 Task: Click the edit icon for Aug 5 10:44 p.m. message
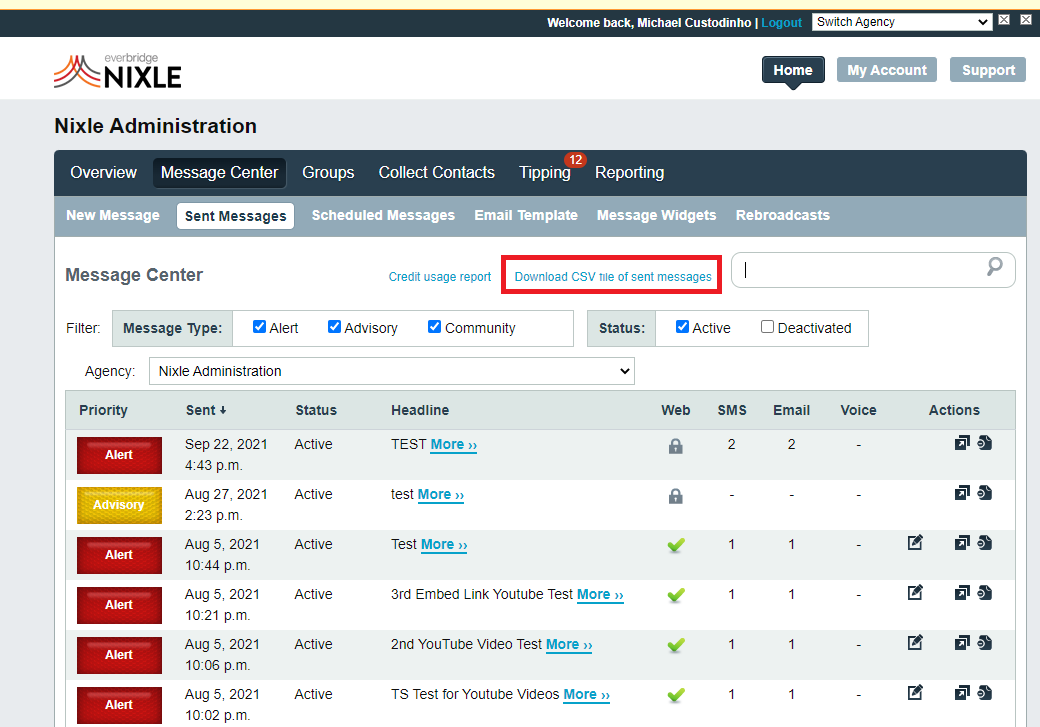click(x=915, y=543)
